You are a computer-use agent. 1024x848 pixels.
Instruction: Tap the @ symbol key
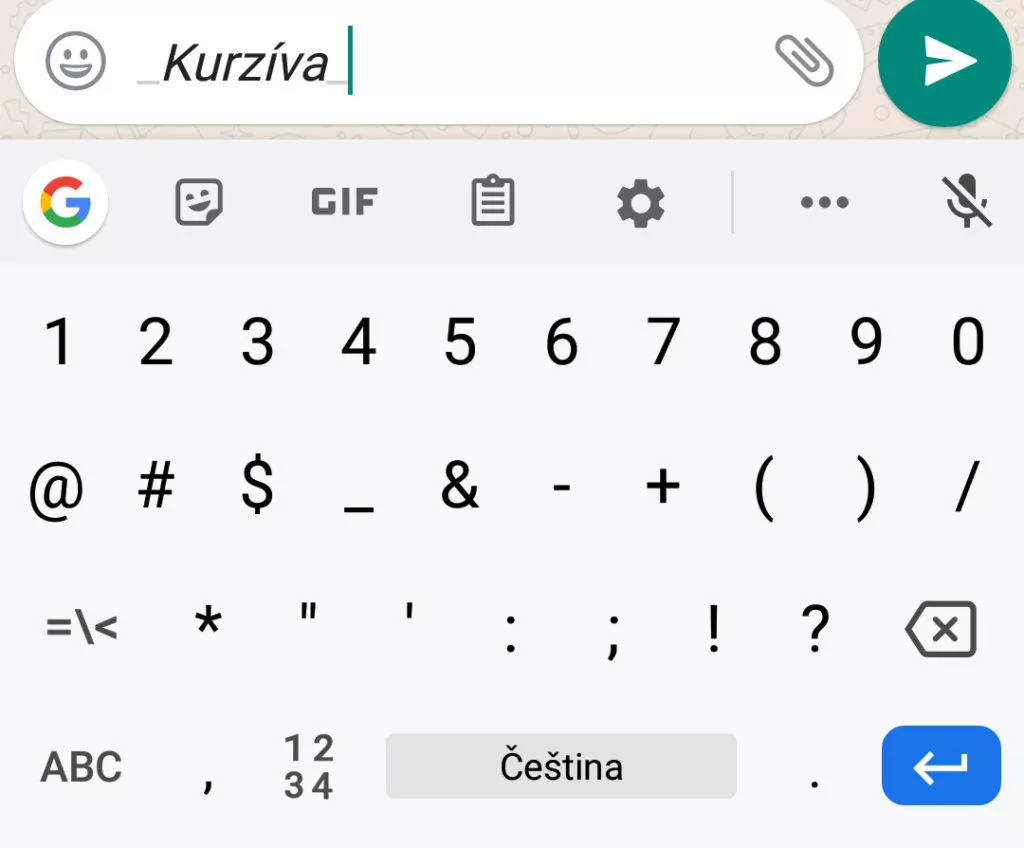56,490
